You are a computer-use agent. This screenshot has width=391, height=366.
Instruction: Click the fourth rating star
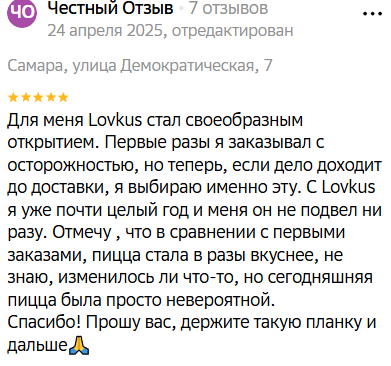point(51,97)
